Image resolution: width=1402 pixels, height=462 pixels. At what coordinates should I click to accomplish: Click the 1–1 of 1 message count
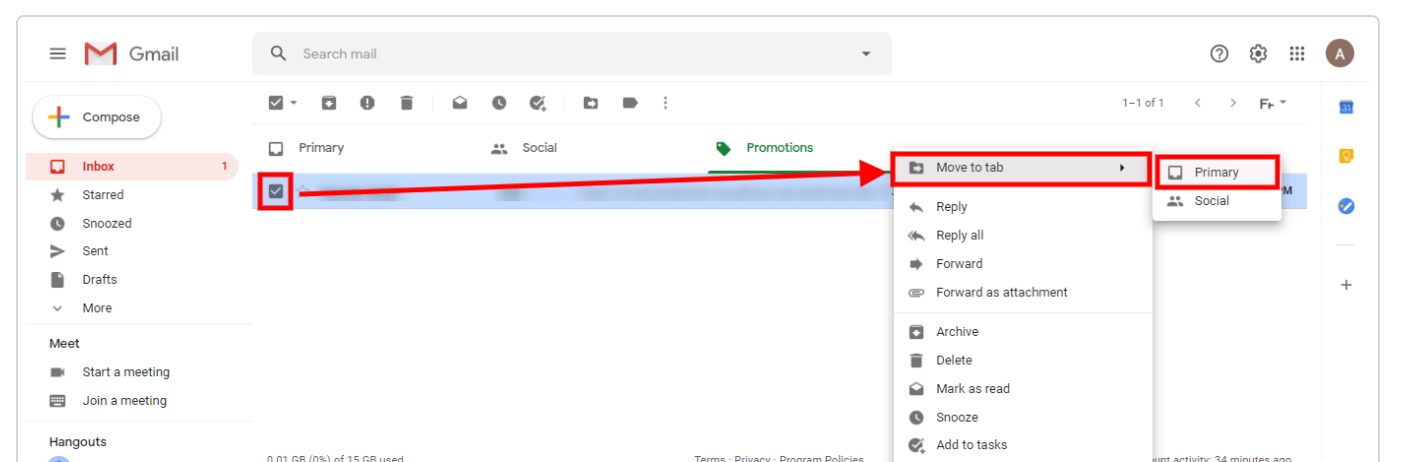(x=1143, y=103)
